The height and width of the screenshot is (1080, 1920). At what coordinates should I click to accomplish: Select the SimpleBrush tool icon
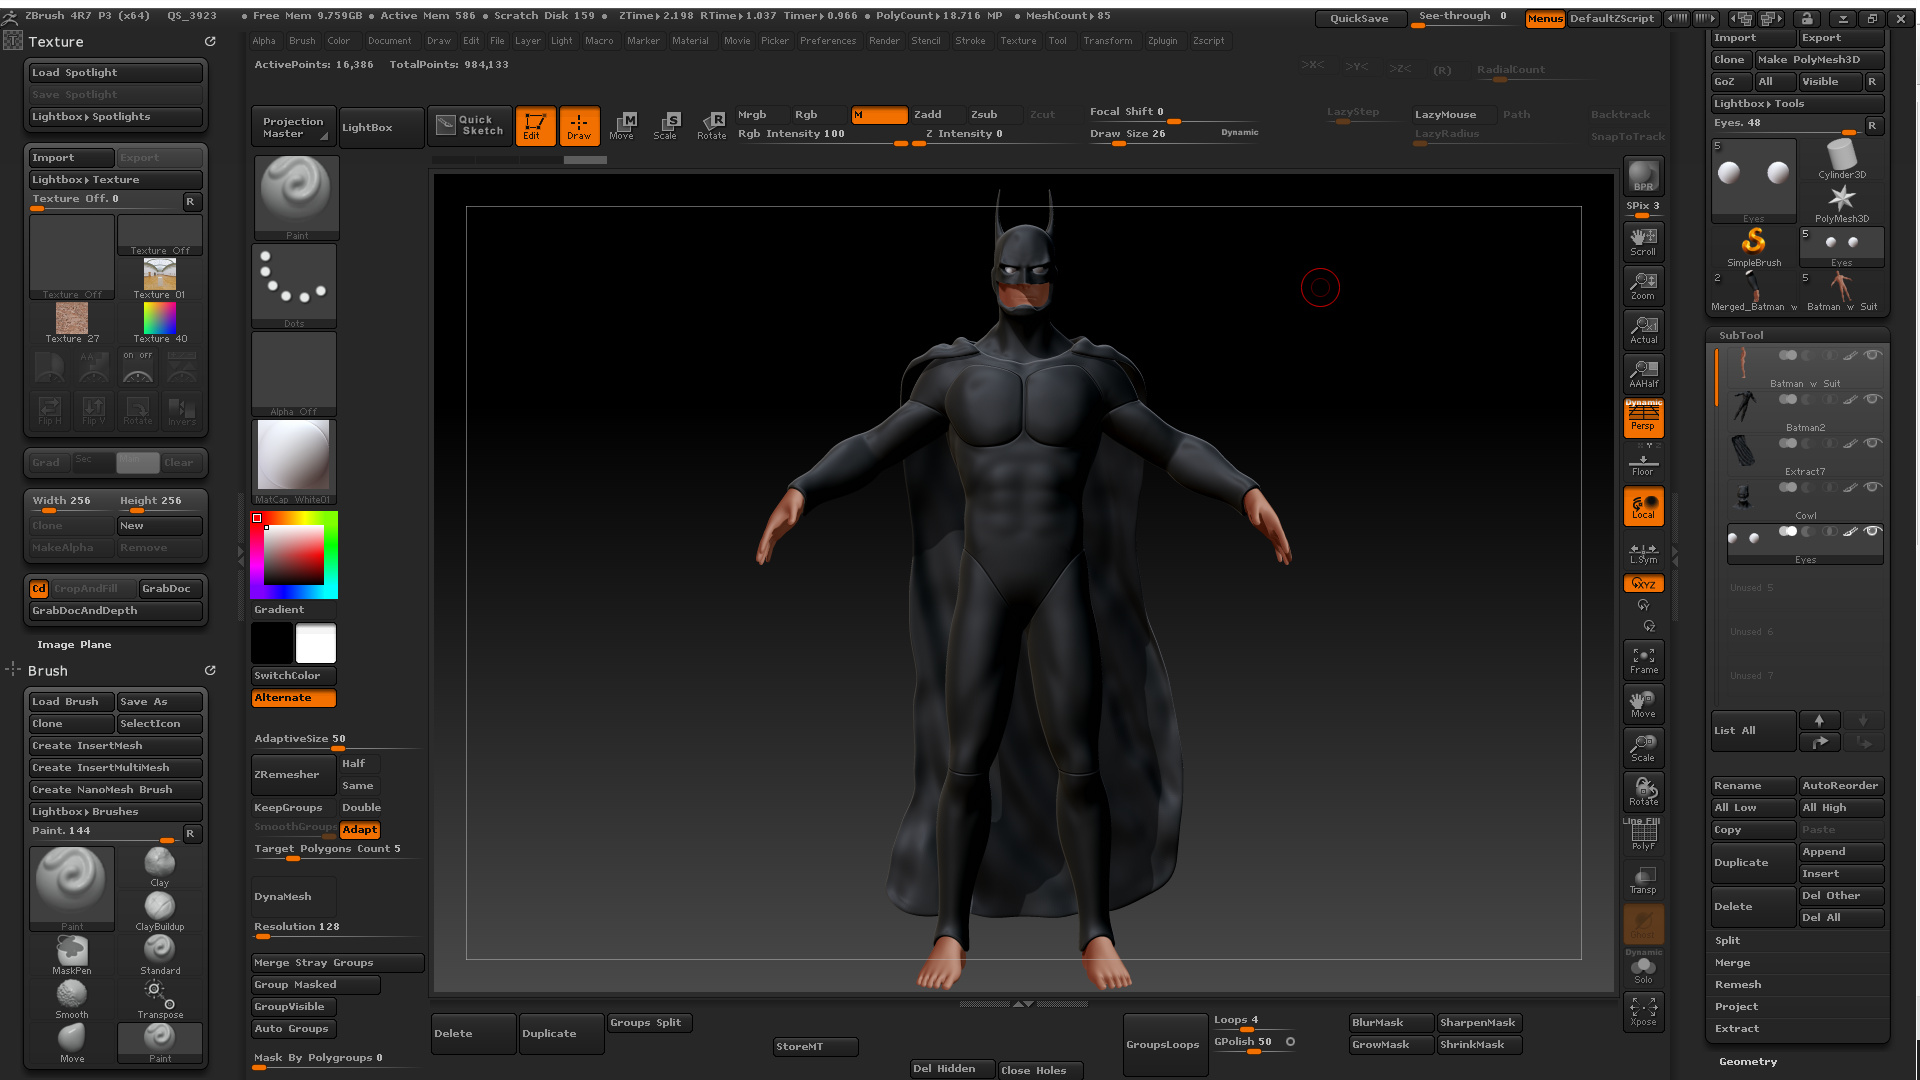[x=1753, y=246]
